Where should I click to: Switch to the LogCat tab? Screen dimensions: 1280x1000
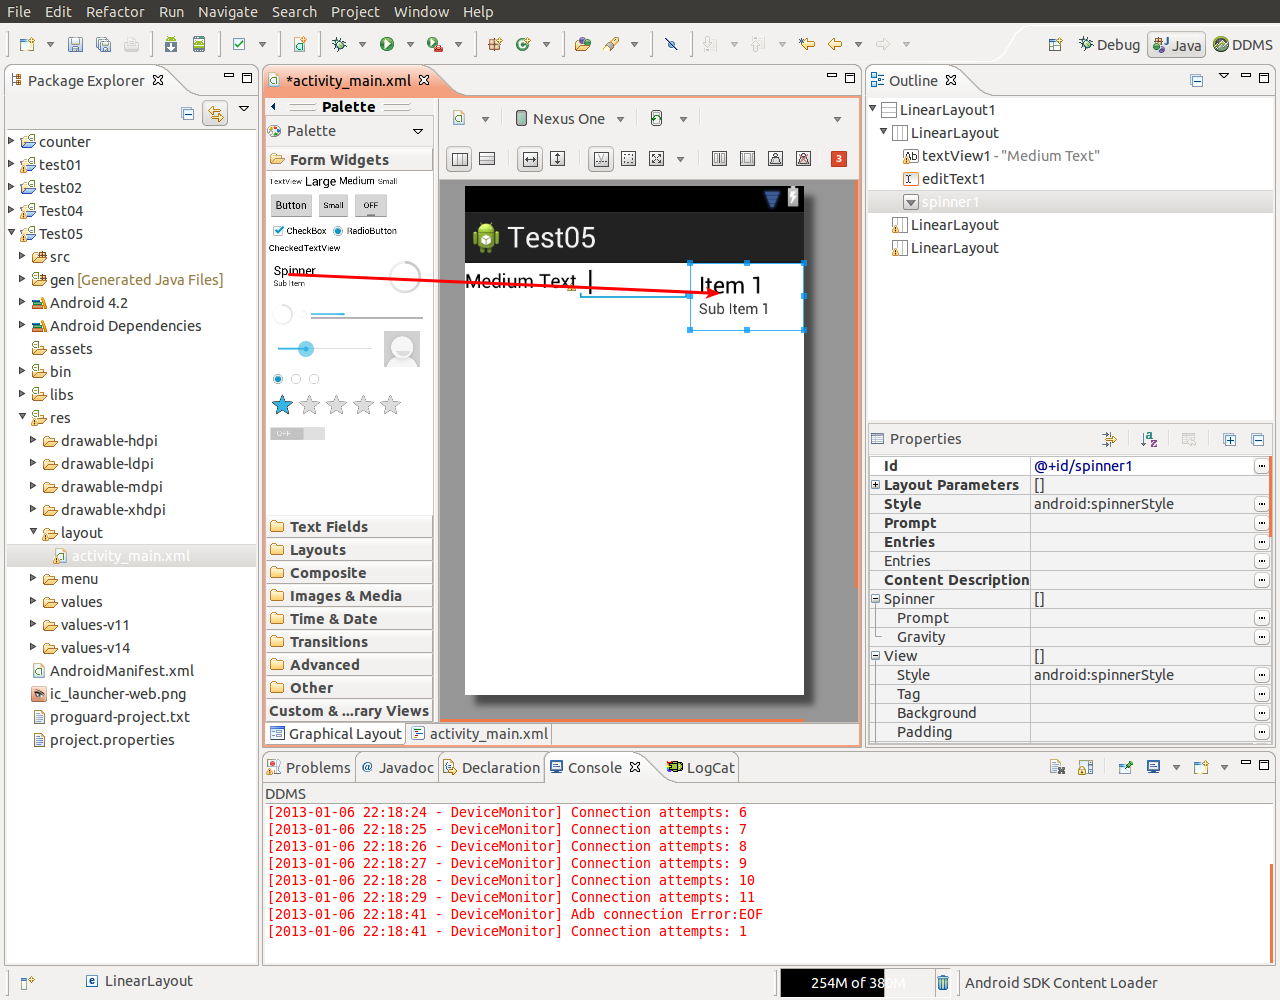[702, 768]
